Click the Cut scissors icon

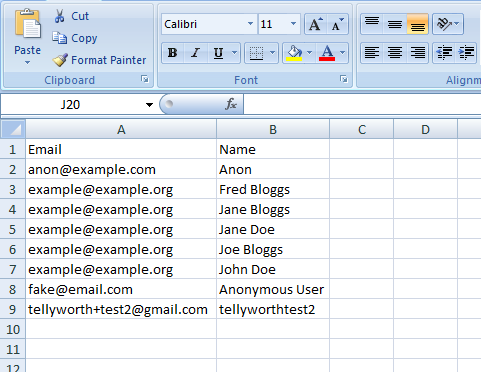pos(59,16)
